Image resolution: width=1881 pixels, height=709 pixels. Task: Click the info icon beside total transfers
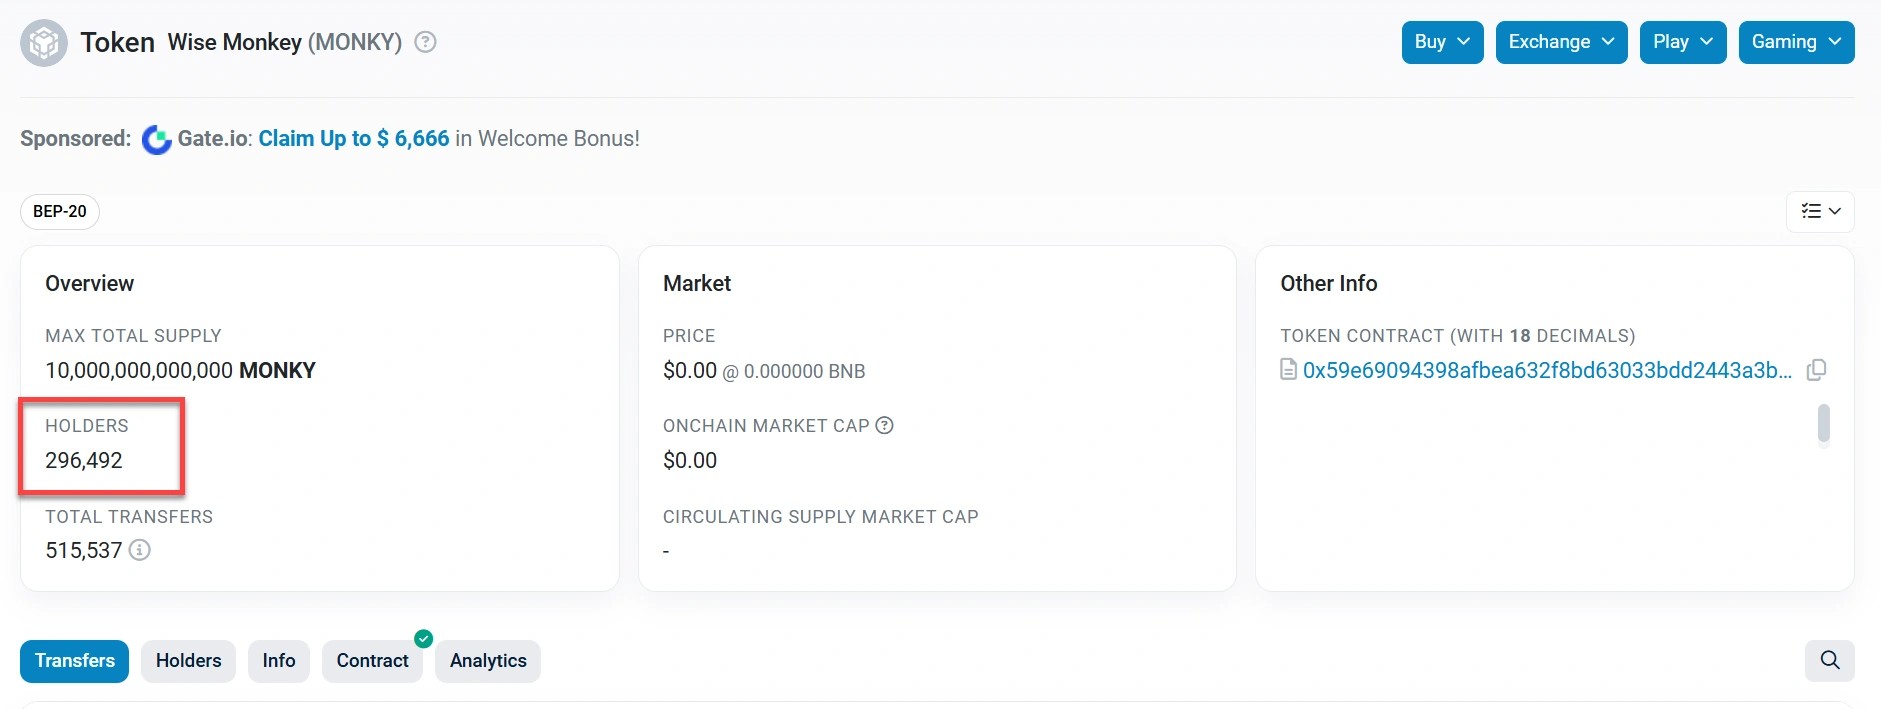(x=140, y=550)
